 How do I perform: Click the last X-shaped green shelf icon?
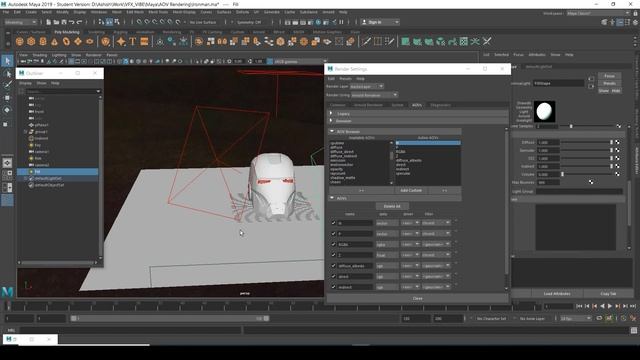(x=487, y=41)
